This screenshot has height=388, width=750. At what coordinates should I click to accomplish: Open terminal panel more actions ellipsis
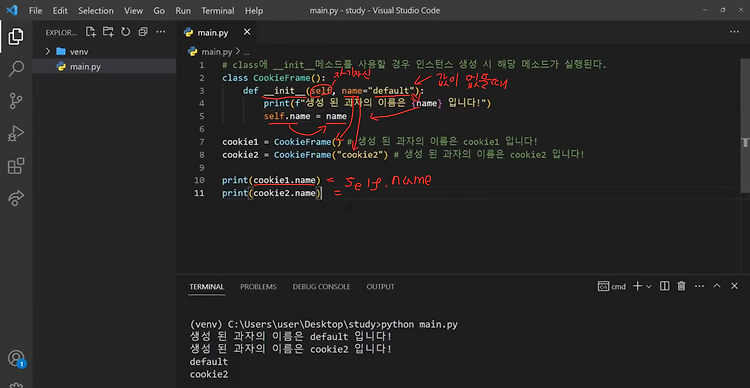point(699,286)
